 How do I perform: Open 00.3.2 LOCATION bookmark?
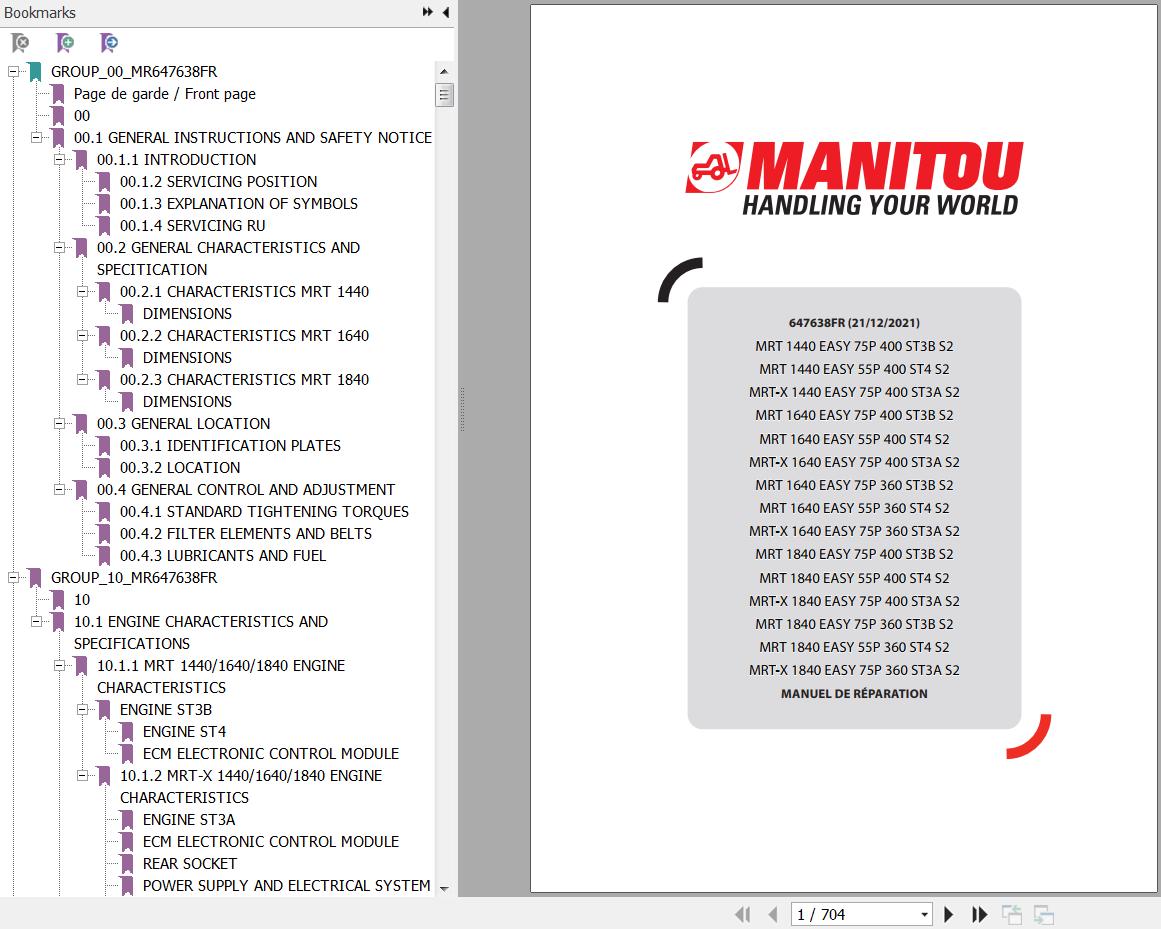180,468
